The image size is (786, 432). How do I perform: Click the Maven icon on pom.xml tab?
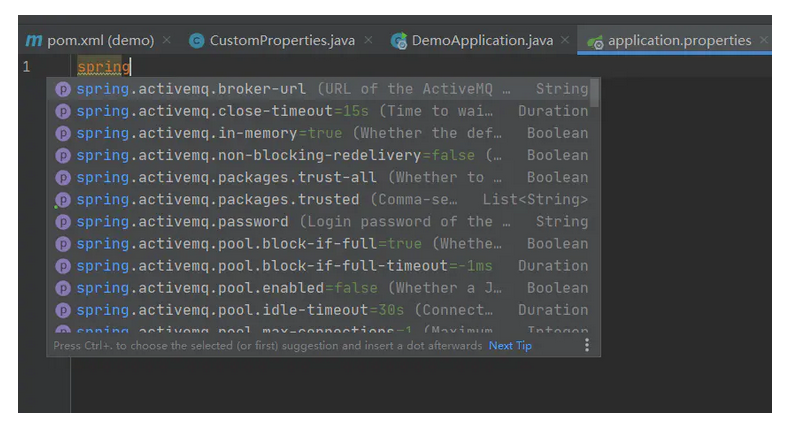coord(34,41)
